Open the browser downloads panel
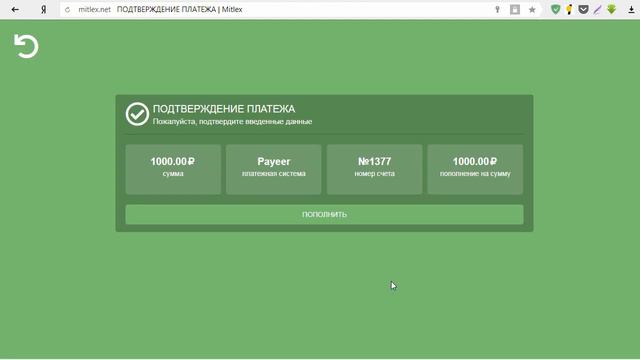Image resolution: width=640 pixels, height=360 pixels. [631, 10]
